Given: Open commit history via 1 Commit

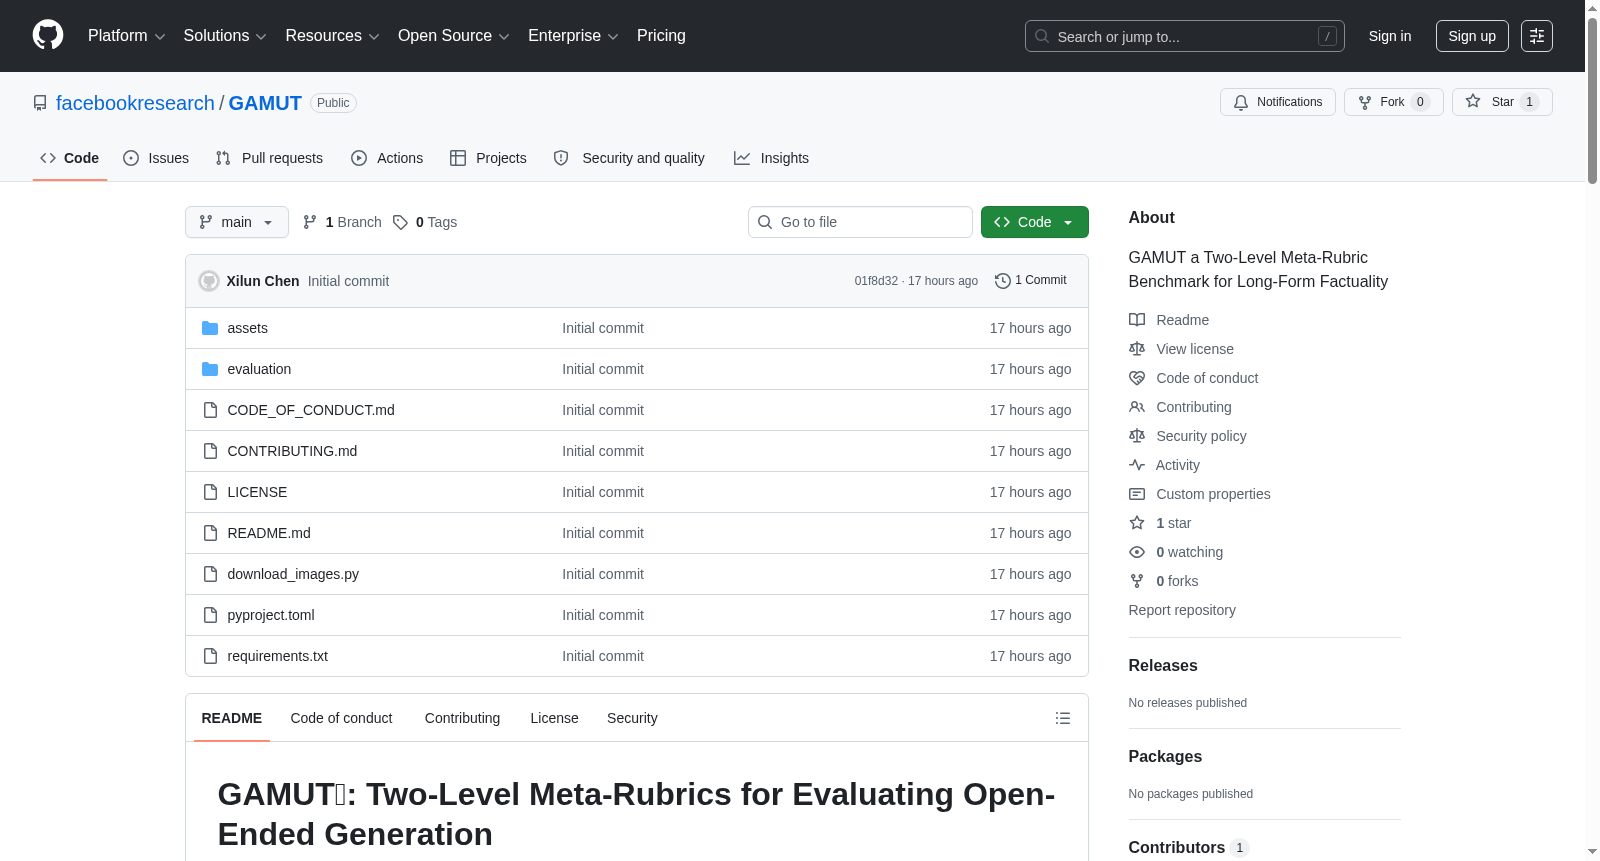Looking at the screenshot, I should point(1031,280).
